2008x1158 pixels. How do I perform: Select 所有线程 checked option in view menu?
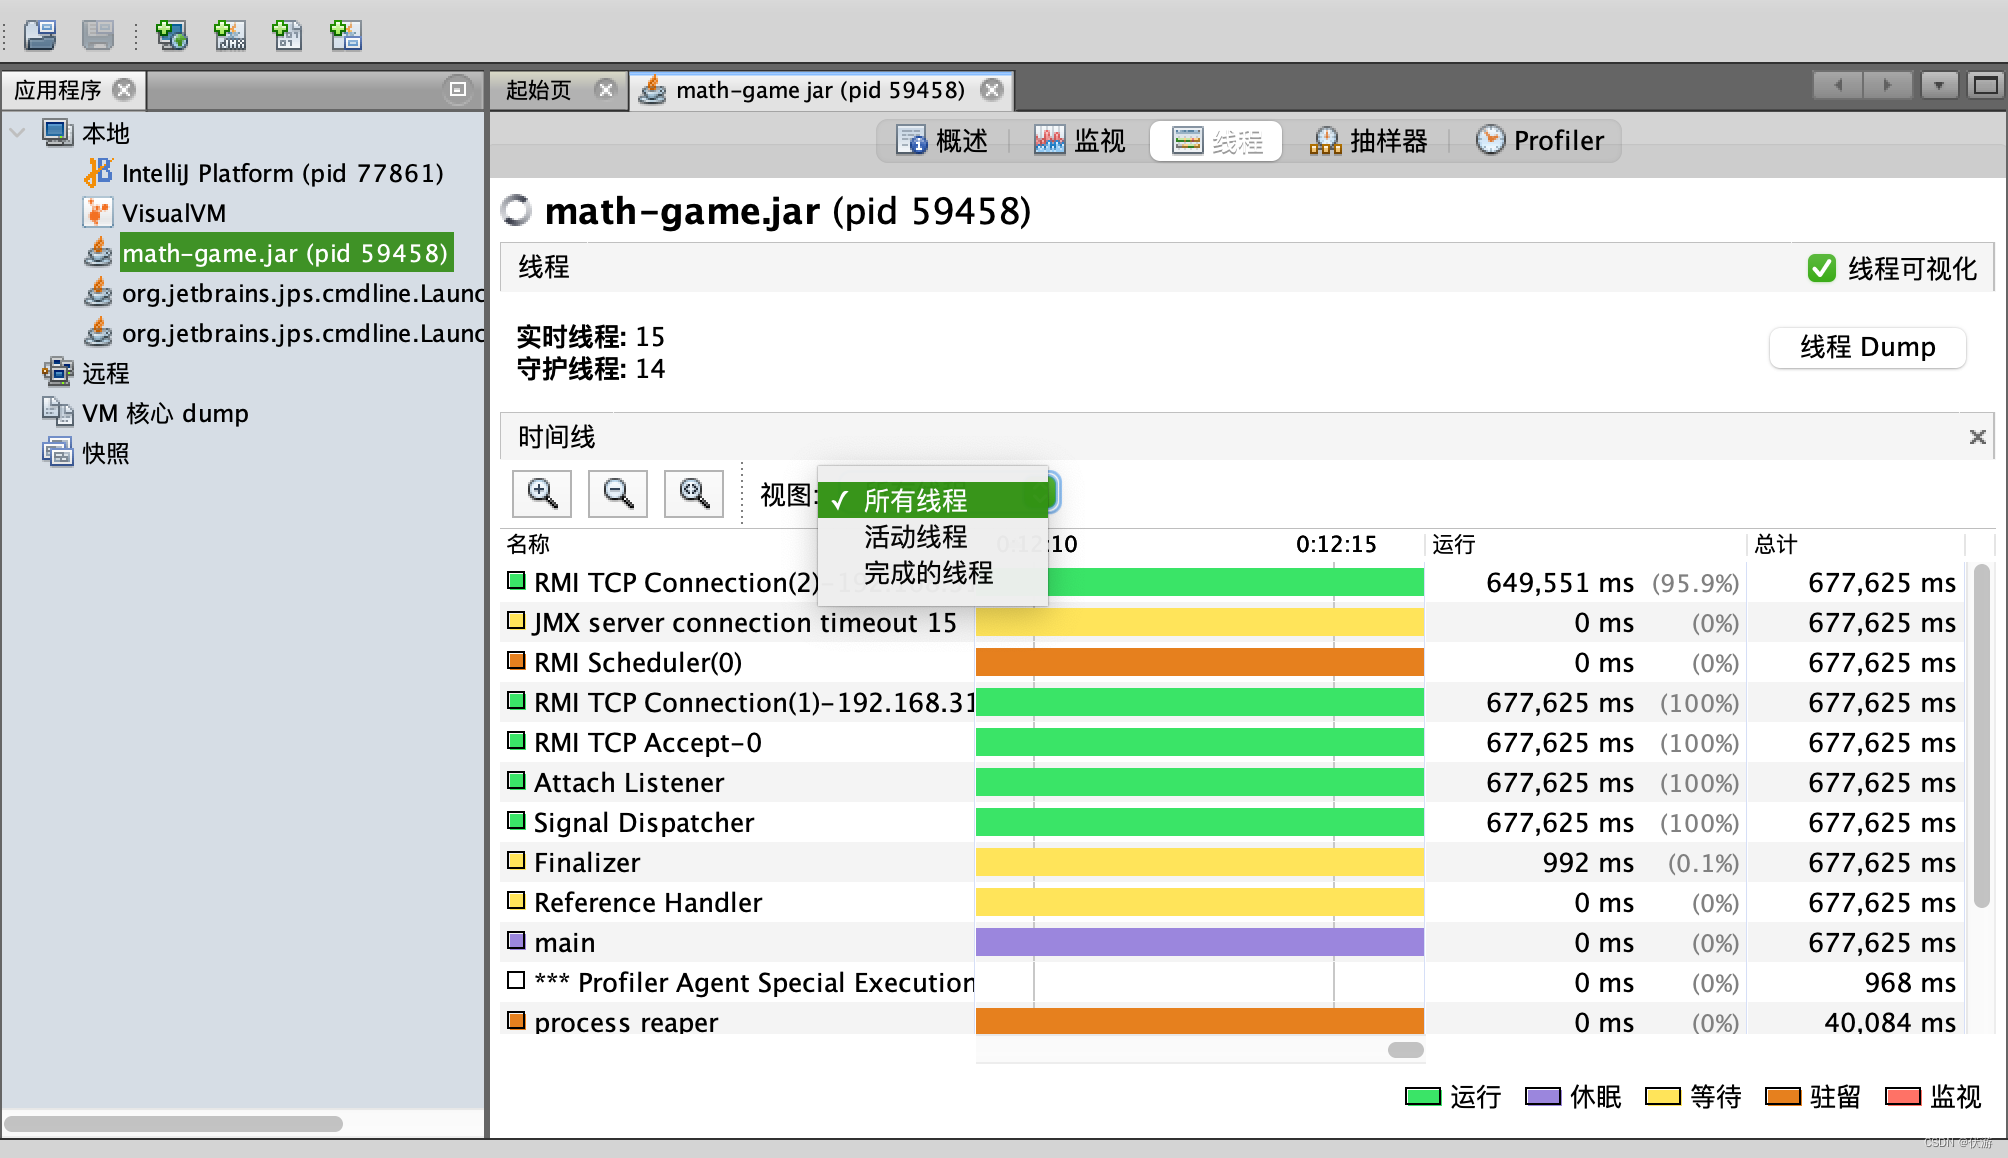[915, 500]
